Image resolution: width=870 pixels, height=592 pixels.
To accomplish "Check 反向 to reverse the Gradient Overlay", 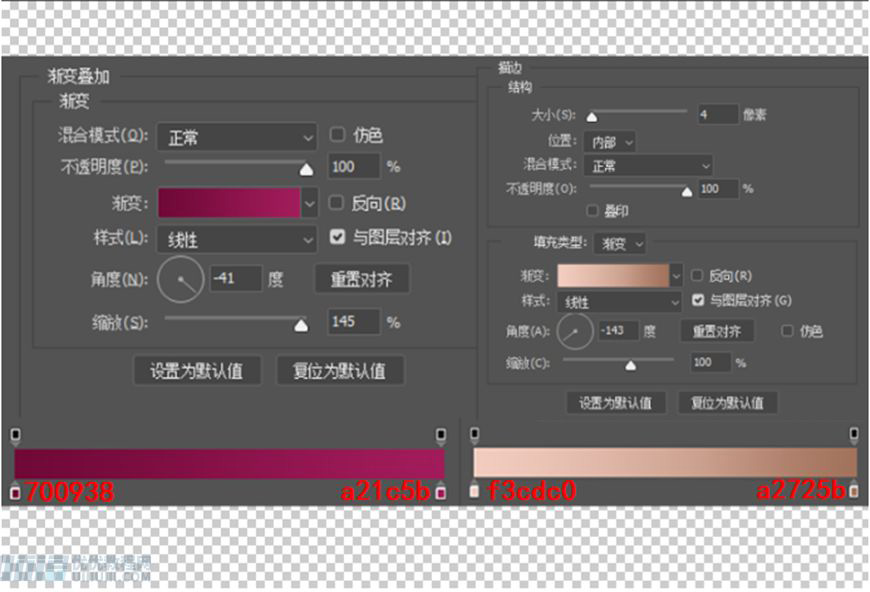I will pos(336,203).
